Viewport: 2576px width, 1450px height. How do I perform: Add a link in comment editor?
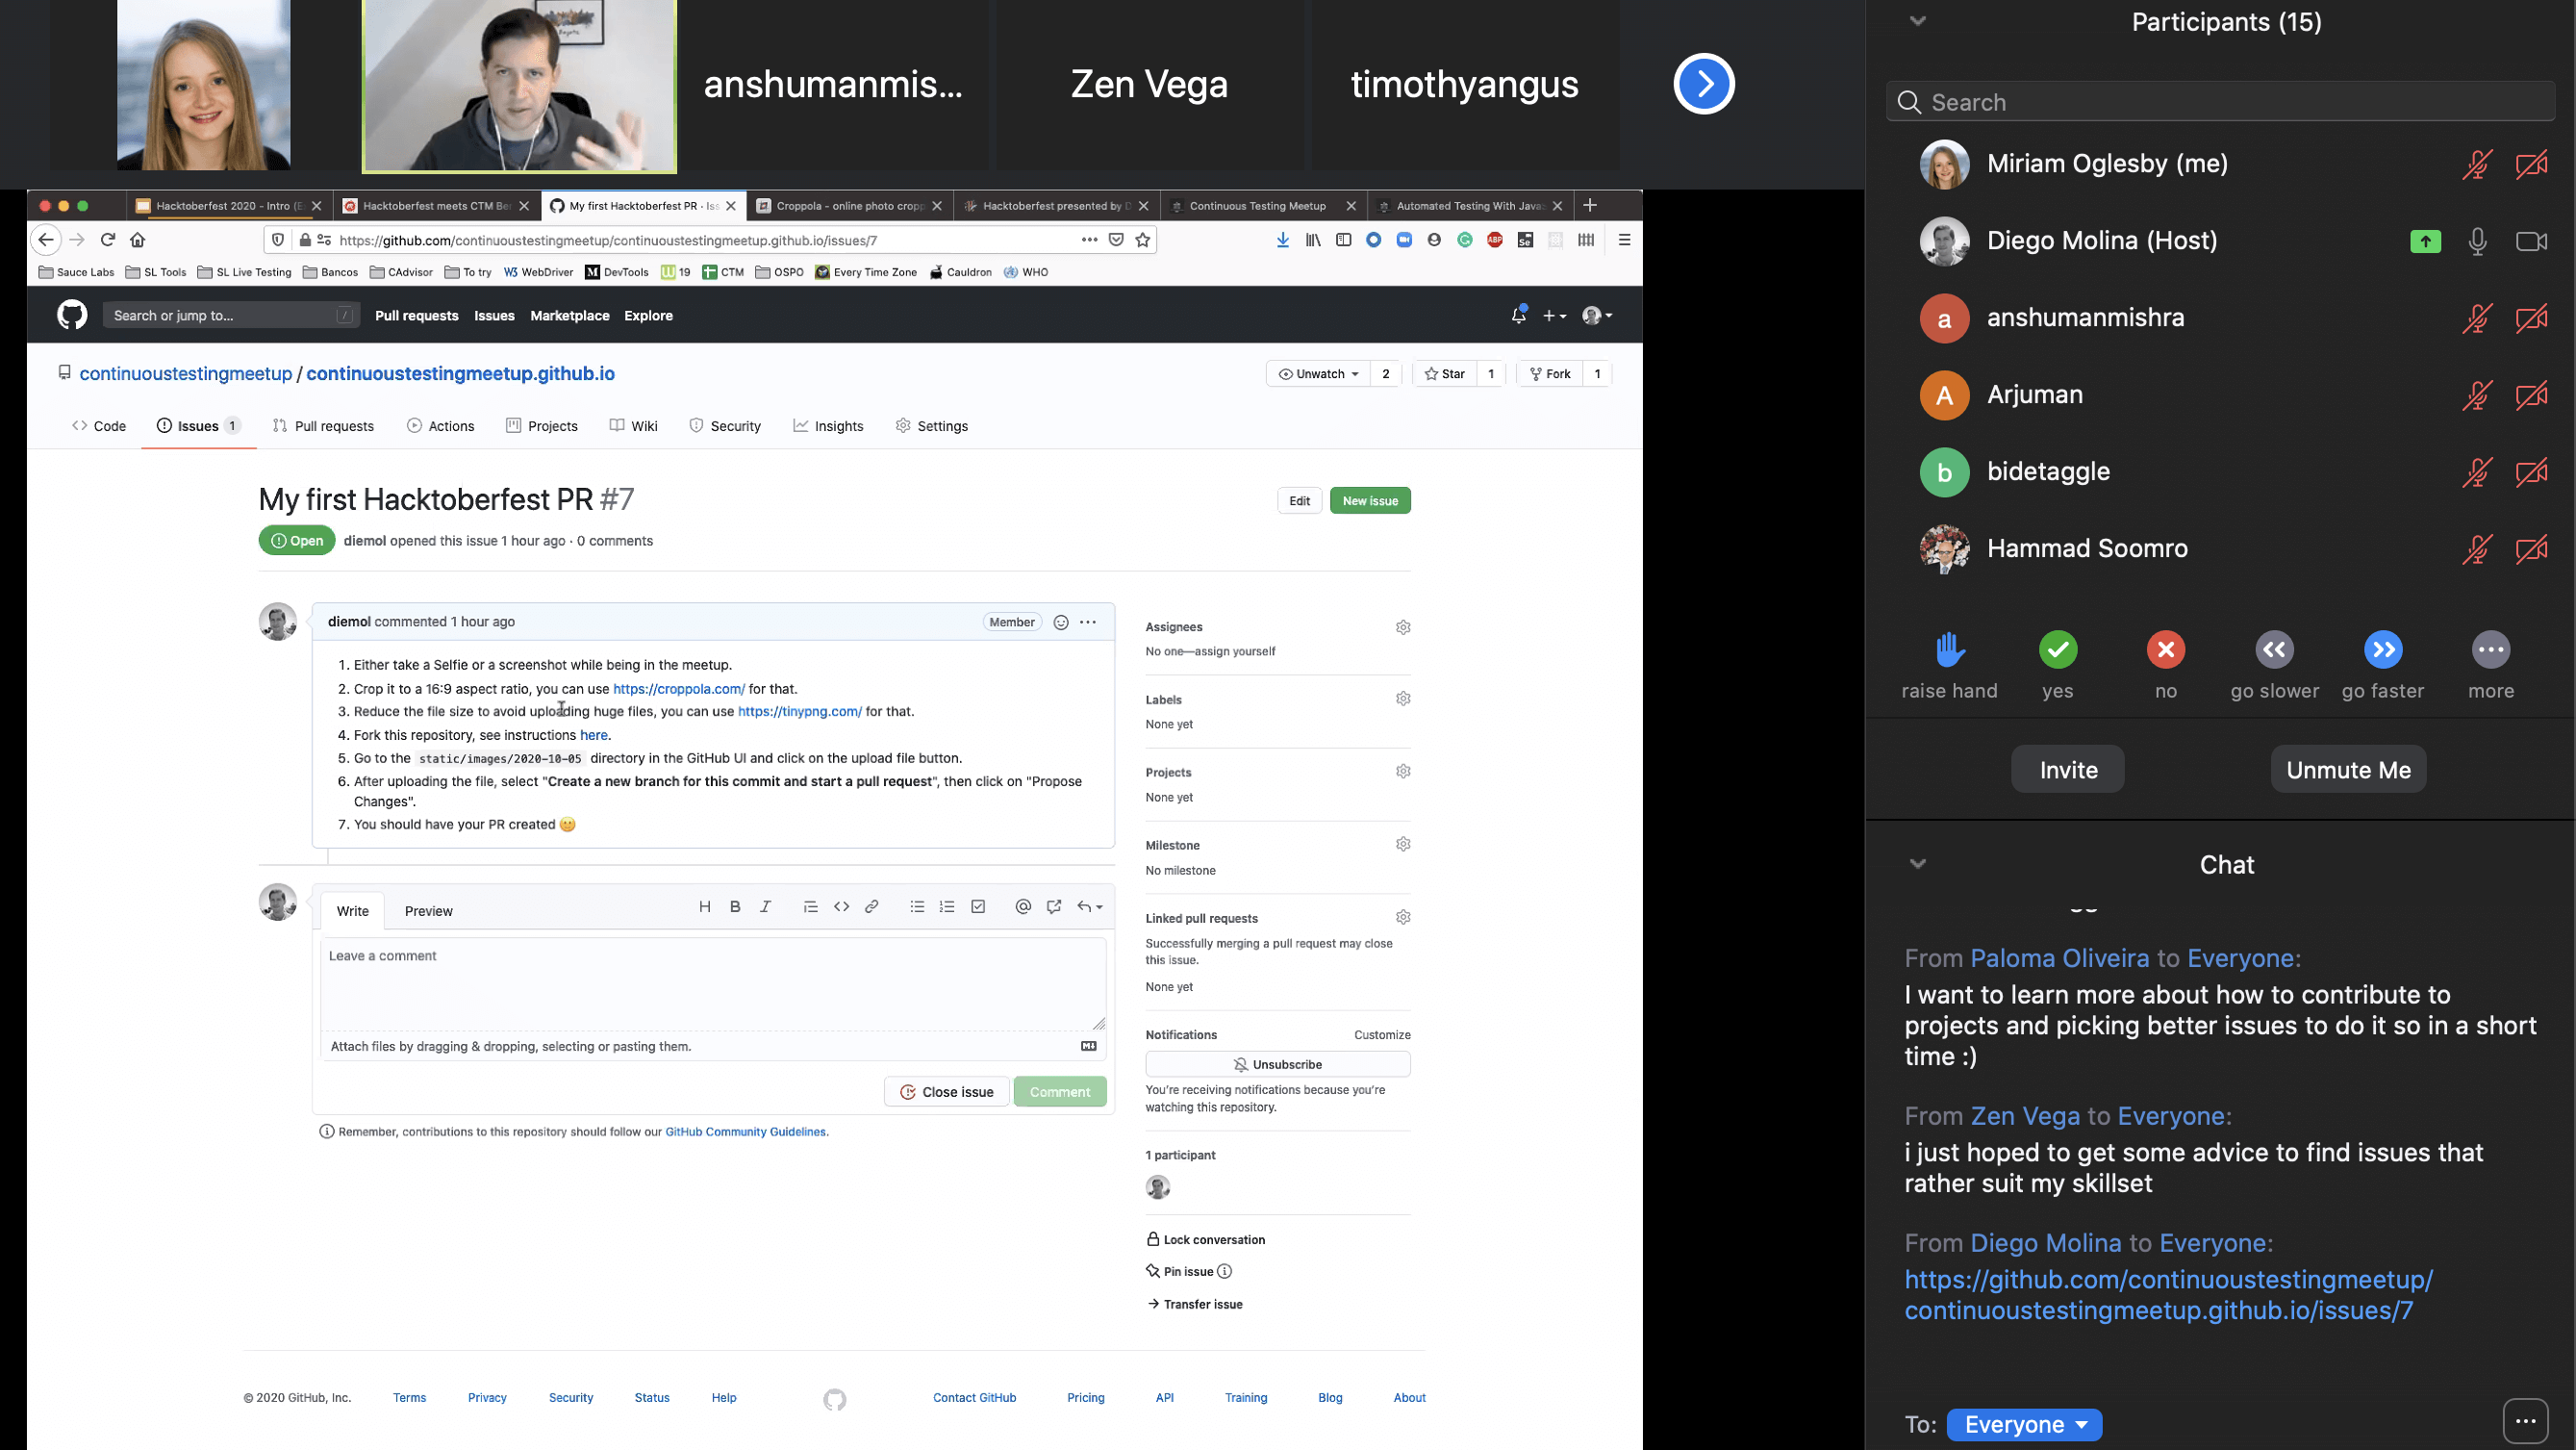(x=871, y=906)
